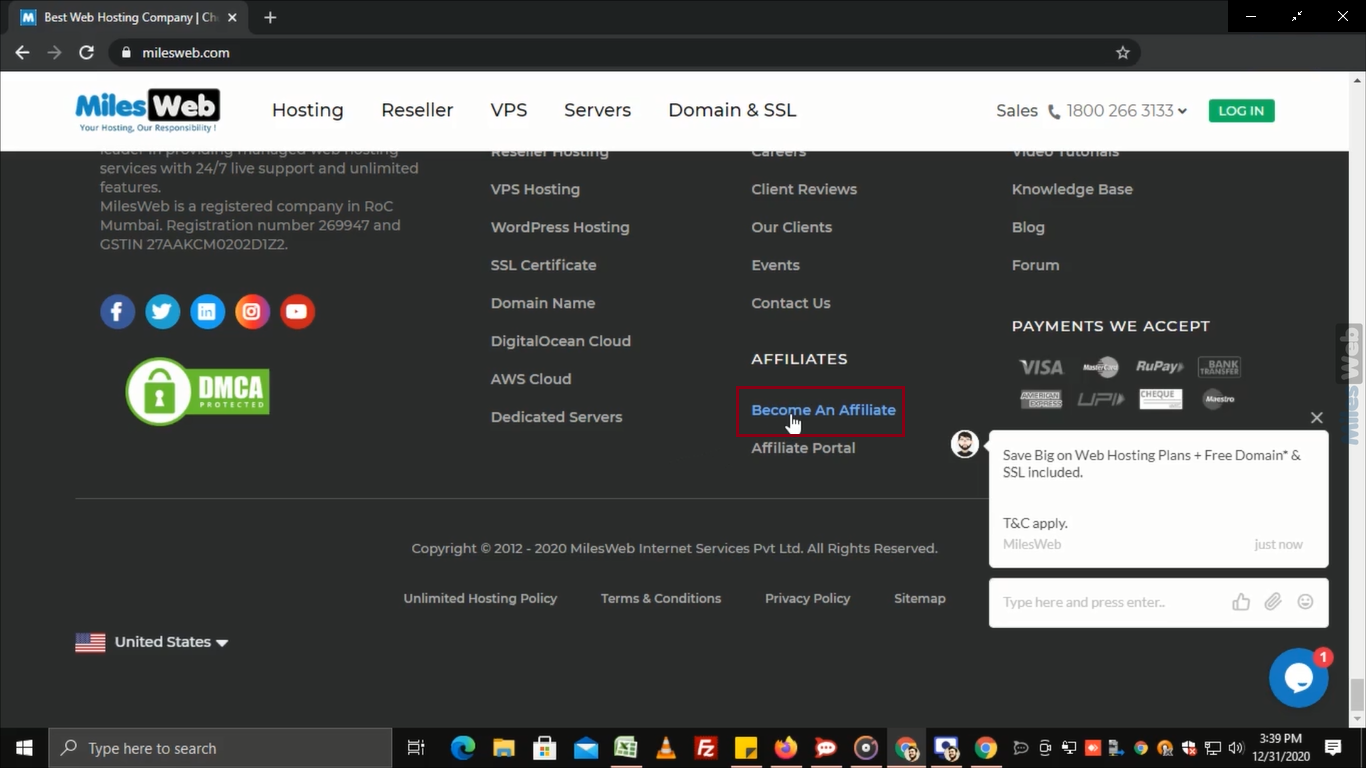The width and height of the screenshot is (1366, 768).
Task: Close the chat popup message
Action: 1316,417
